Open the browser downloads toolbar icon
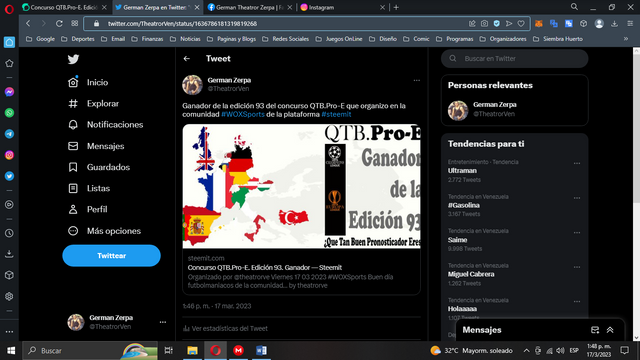The image size is (640, 360). click(x=614, y=24)
